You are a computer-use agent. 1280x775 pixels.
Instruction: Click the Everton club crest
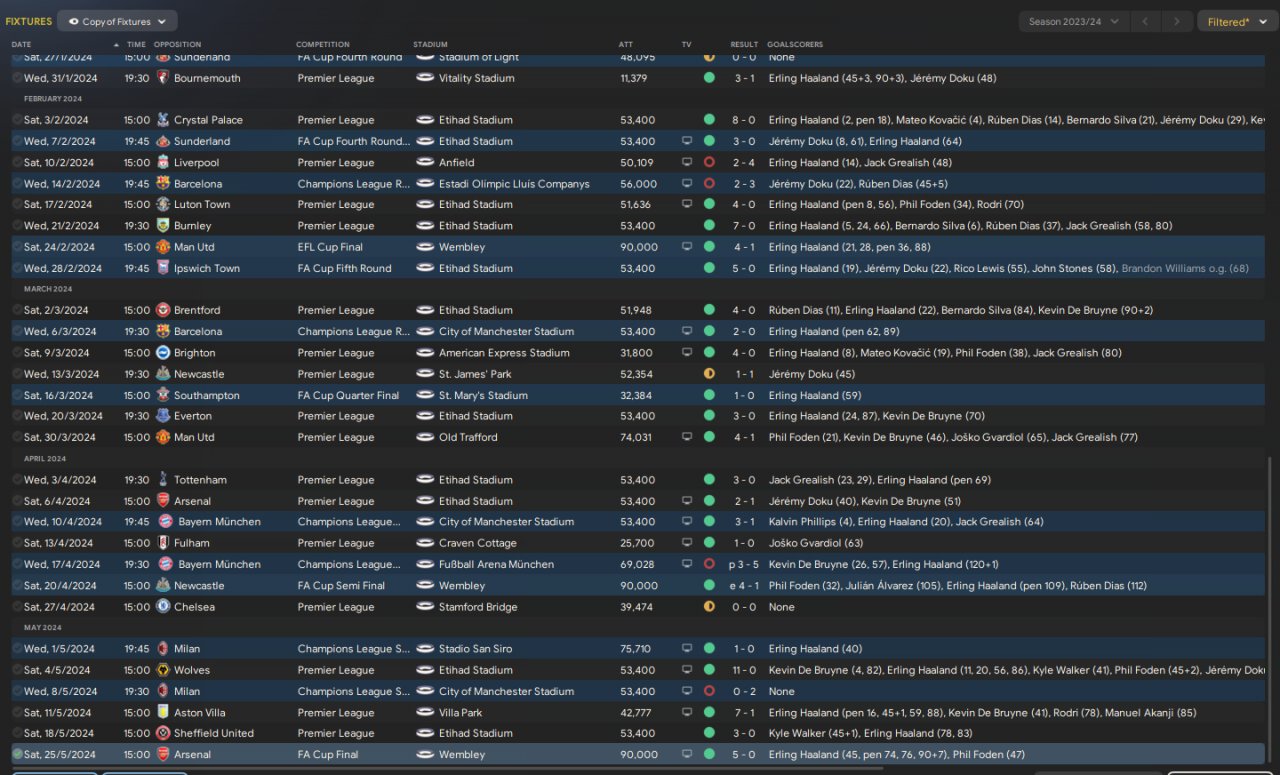[x=163, y=416]
